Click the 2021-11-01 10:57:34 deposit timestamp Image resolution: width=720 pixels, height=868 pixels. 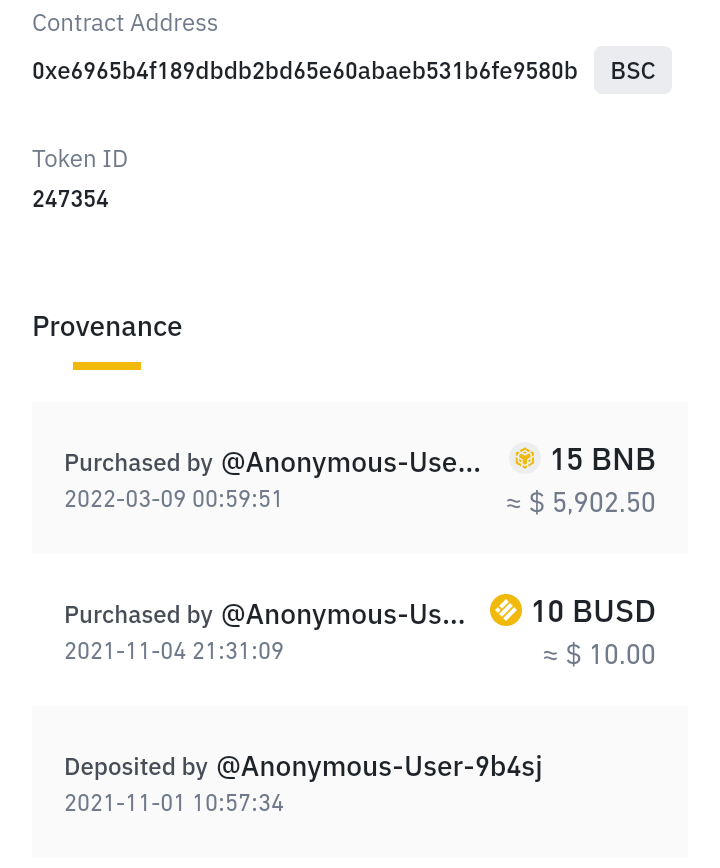tap(174, 803)
